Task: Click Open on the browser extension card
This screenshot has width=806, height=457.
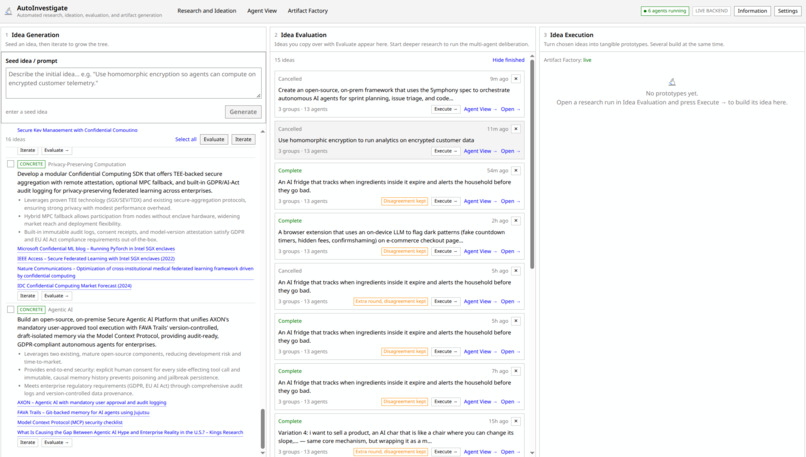Action: click(510, 251)
